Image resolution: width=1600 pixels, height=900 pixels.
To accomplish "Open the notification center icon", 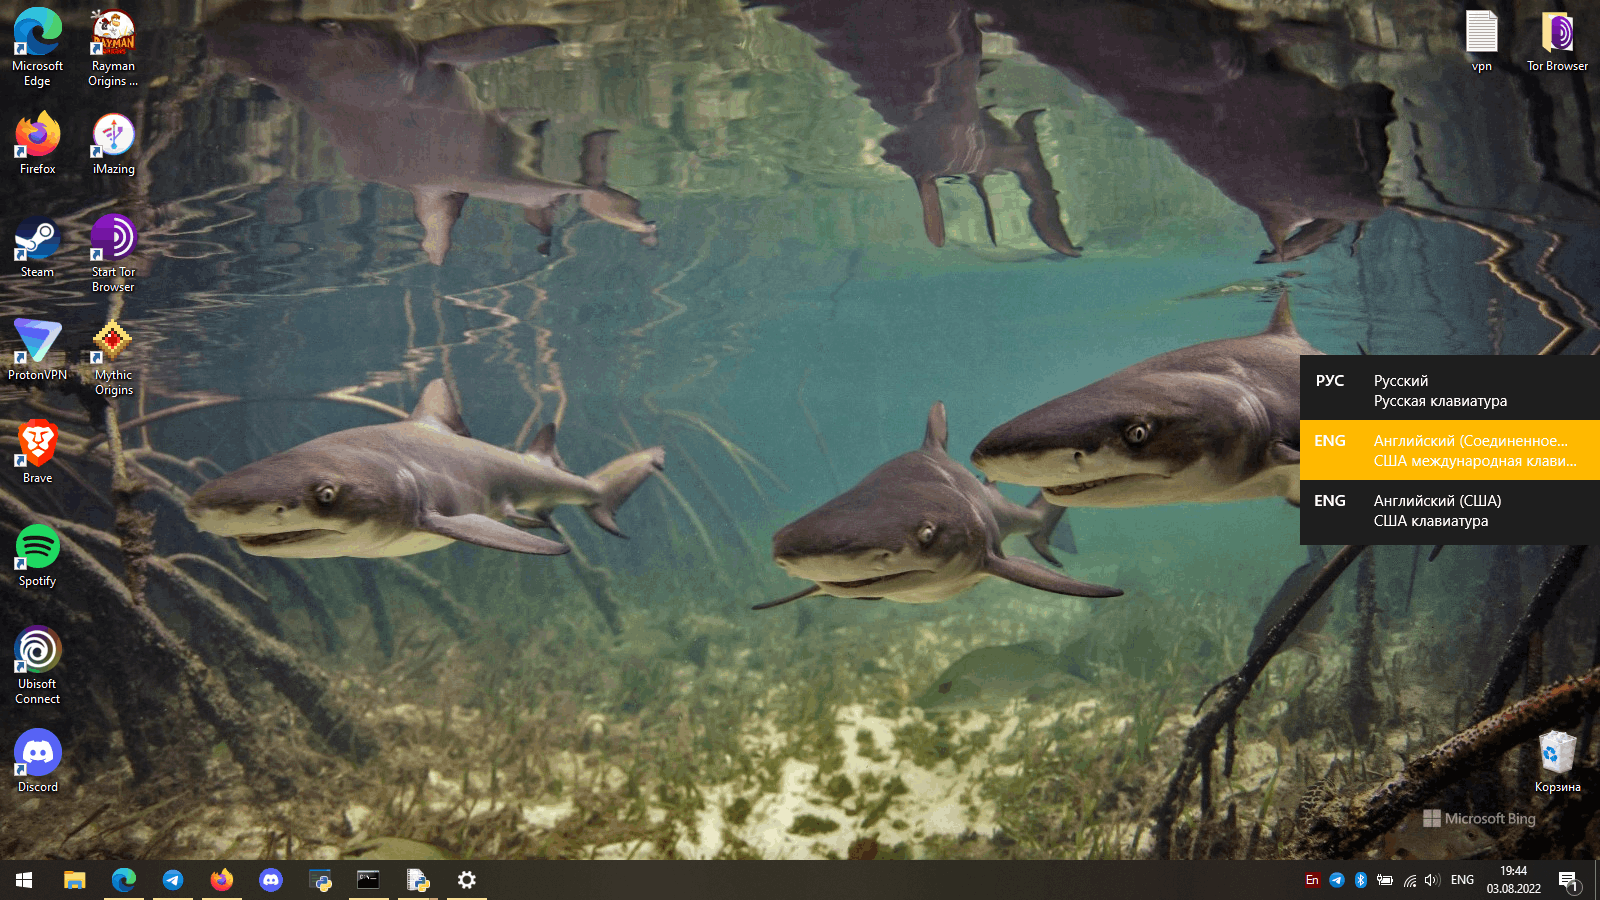I will [x=1569, y=881].
